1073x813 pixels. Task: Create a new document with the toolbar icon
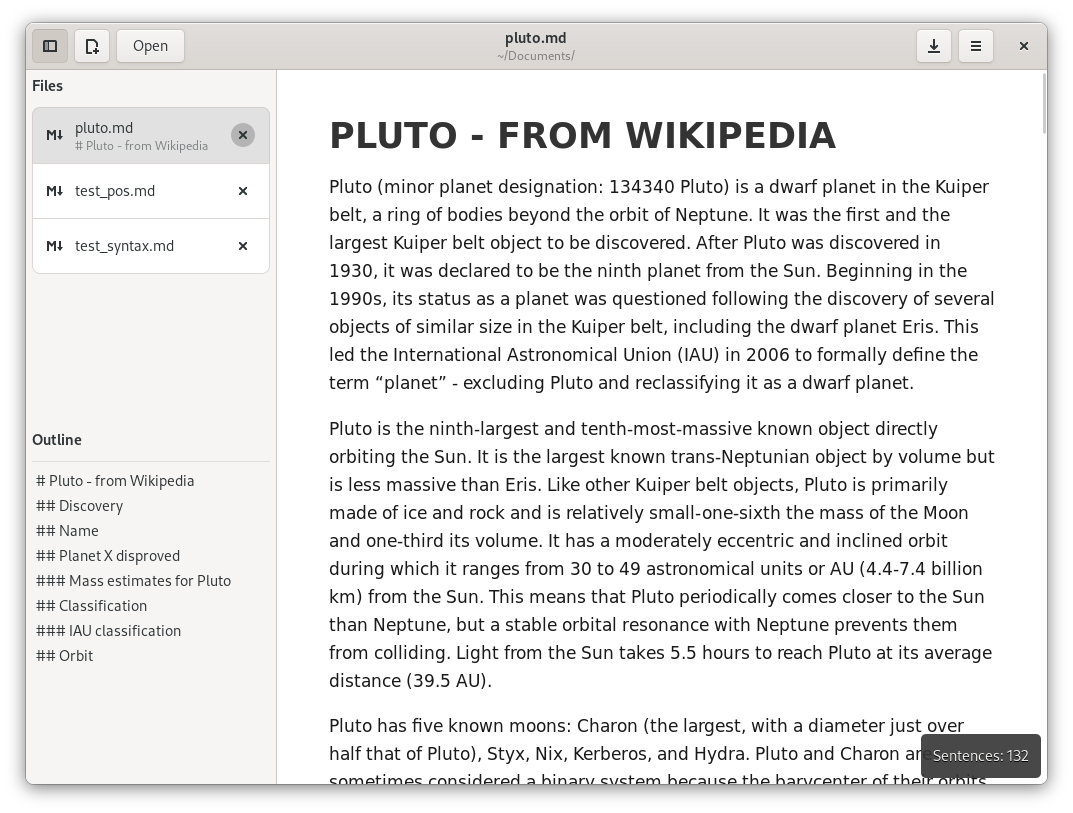[92, 46]
